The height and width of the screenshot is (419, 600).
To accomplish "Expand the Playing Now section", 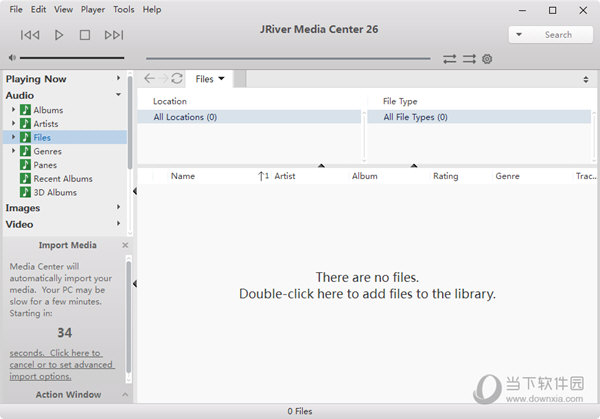I will 118,78.
